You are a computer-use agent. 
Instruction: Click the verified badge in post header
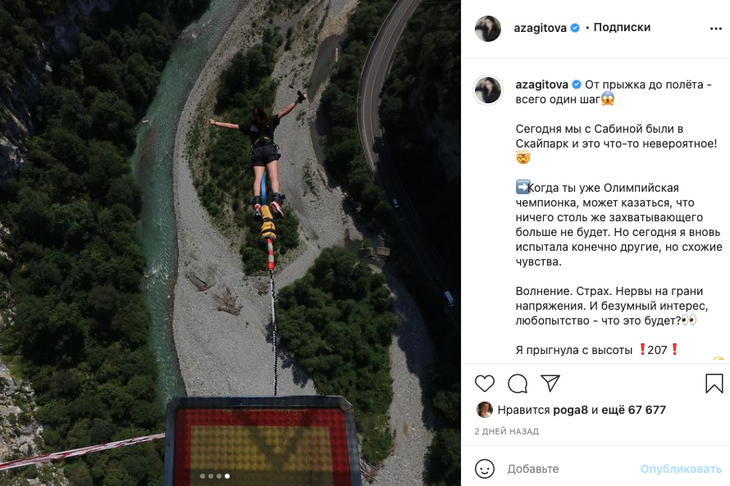(575, 28)
